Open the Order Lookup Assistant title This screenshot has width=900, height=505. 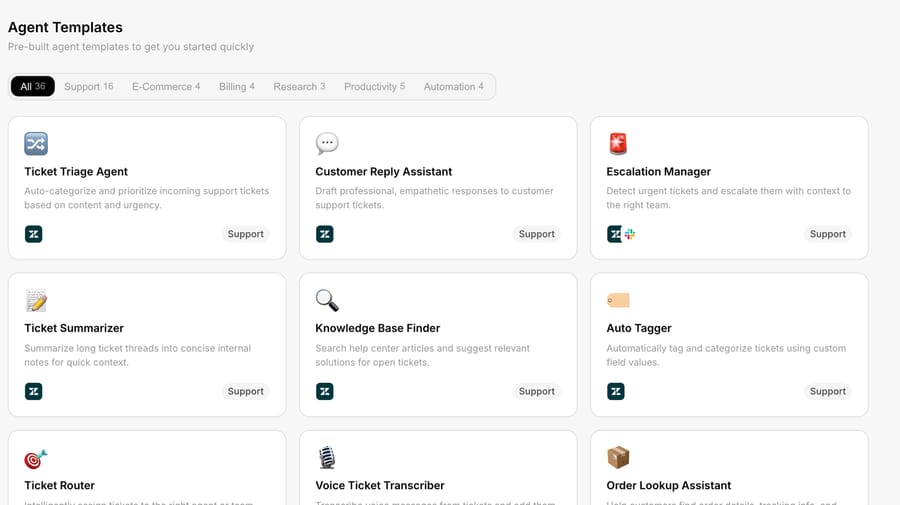click(669, 485)
